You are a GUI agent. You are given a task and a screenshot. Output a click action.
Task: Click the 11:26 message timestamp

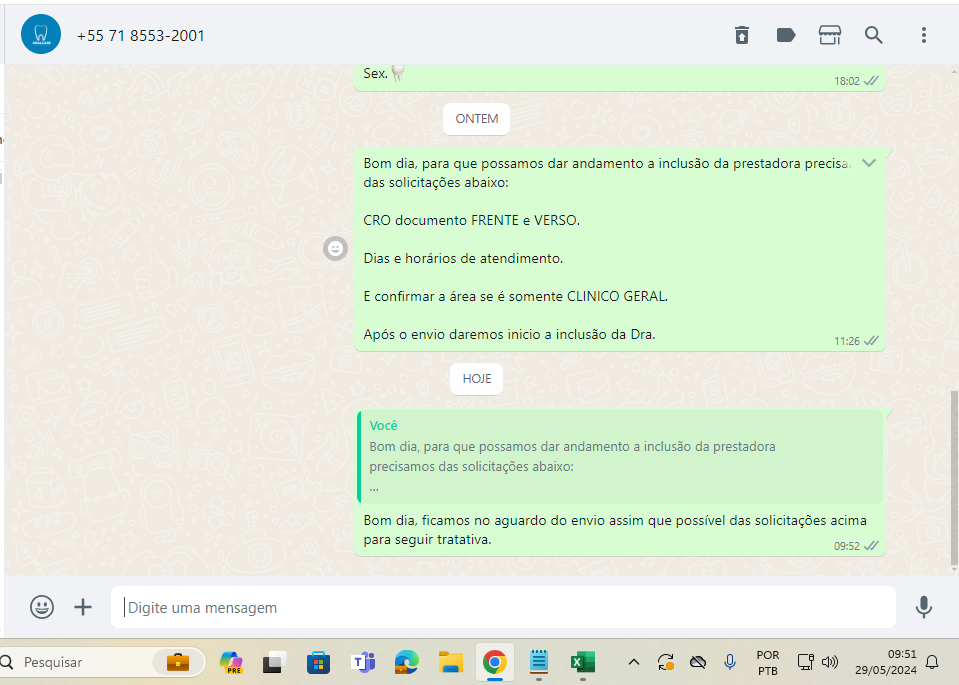click(846, 341)
